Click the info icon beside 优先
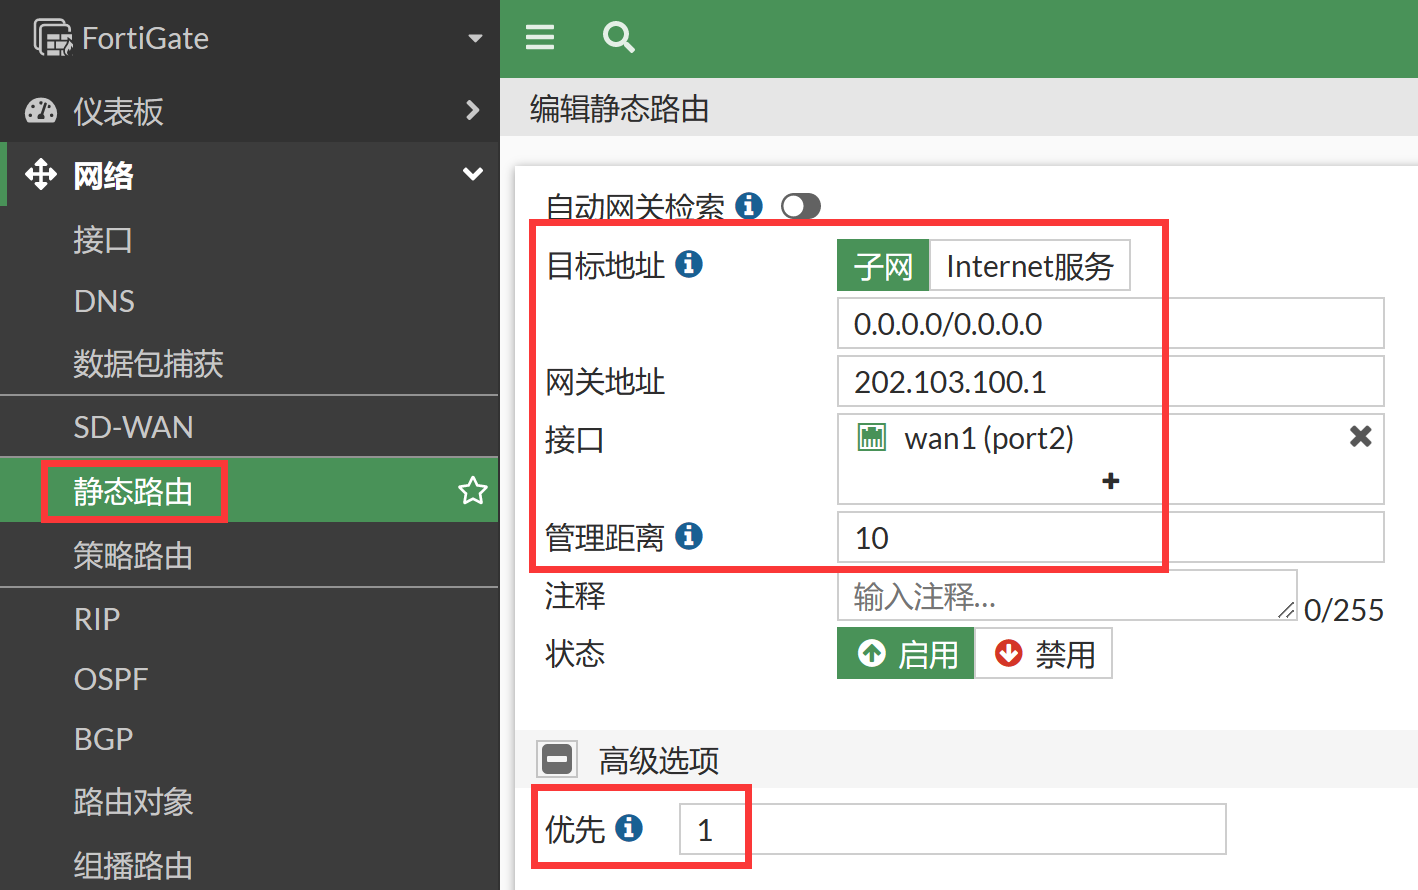Viewport: 1418px width, 890px height. pos(629,828)
